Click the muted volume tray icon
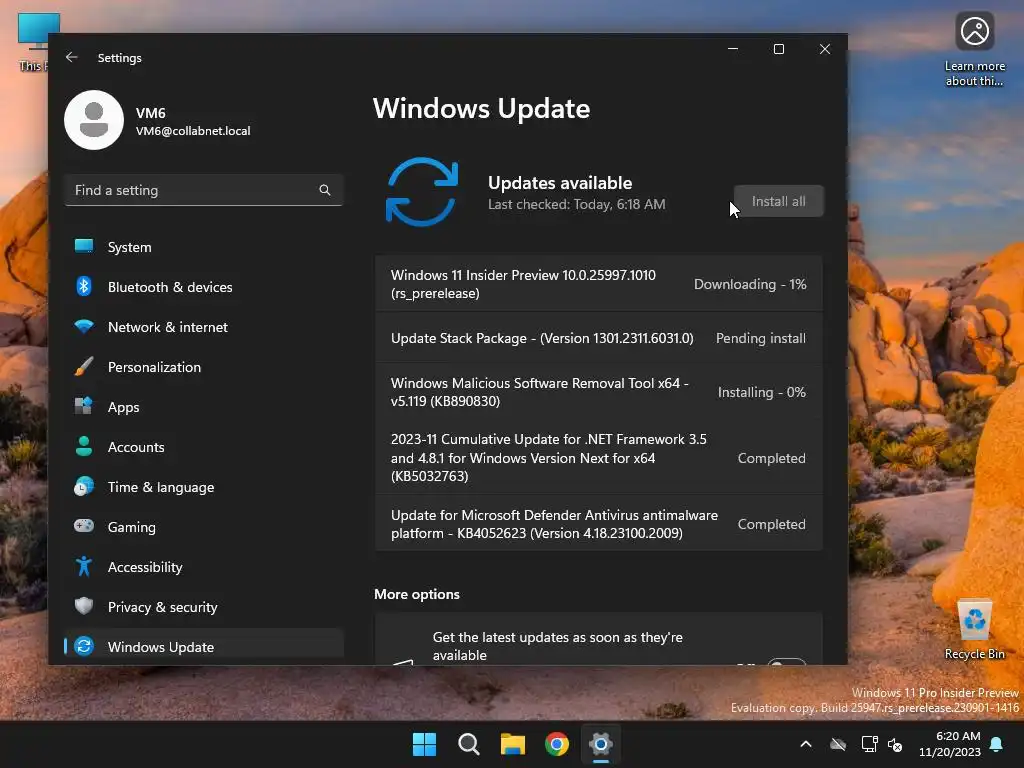This screenshot has width=1024, height=768. tap(895, 744)
